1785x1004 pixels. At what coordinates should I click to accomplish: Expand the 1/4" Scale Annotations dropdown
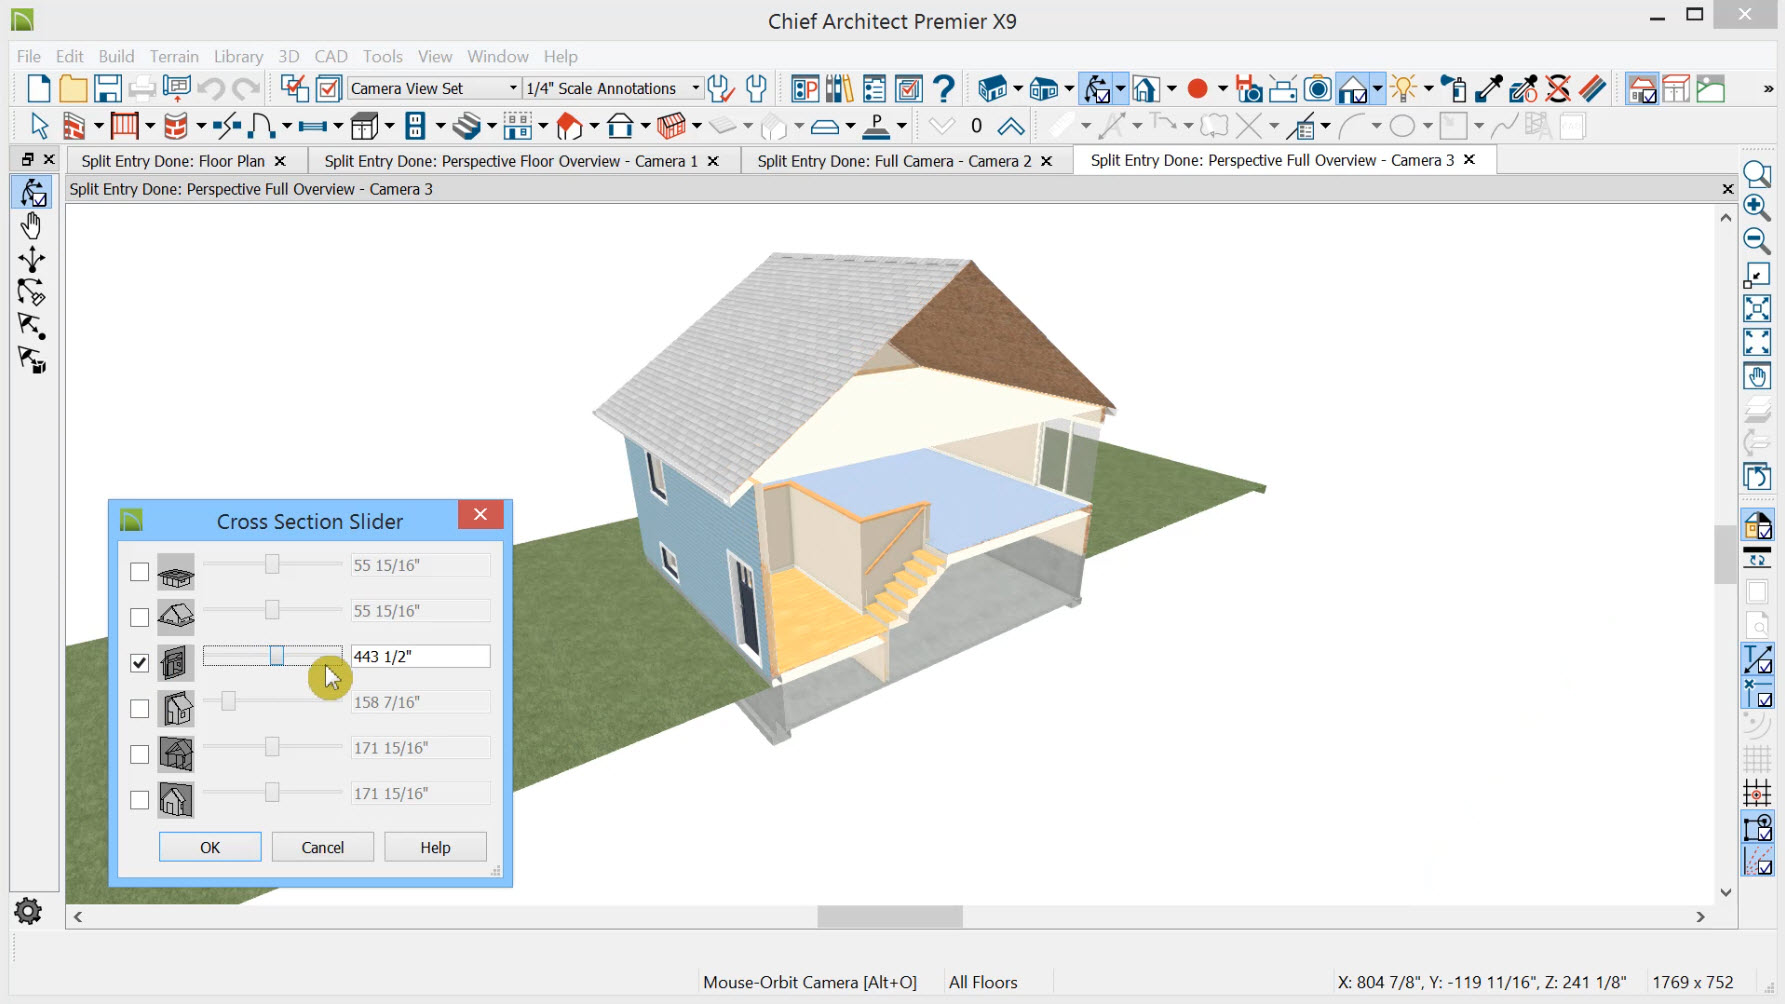coord(696,89)
